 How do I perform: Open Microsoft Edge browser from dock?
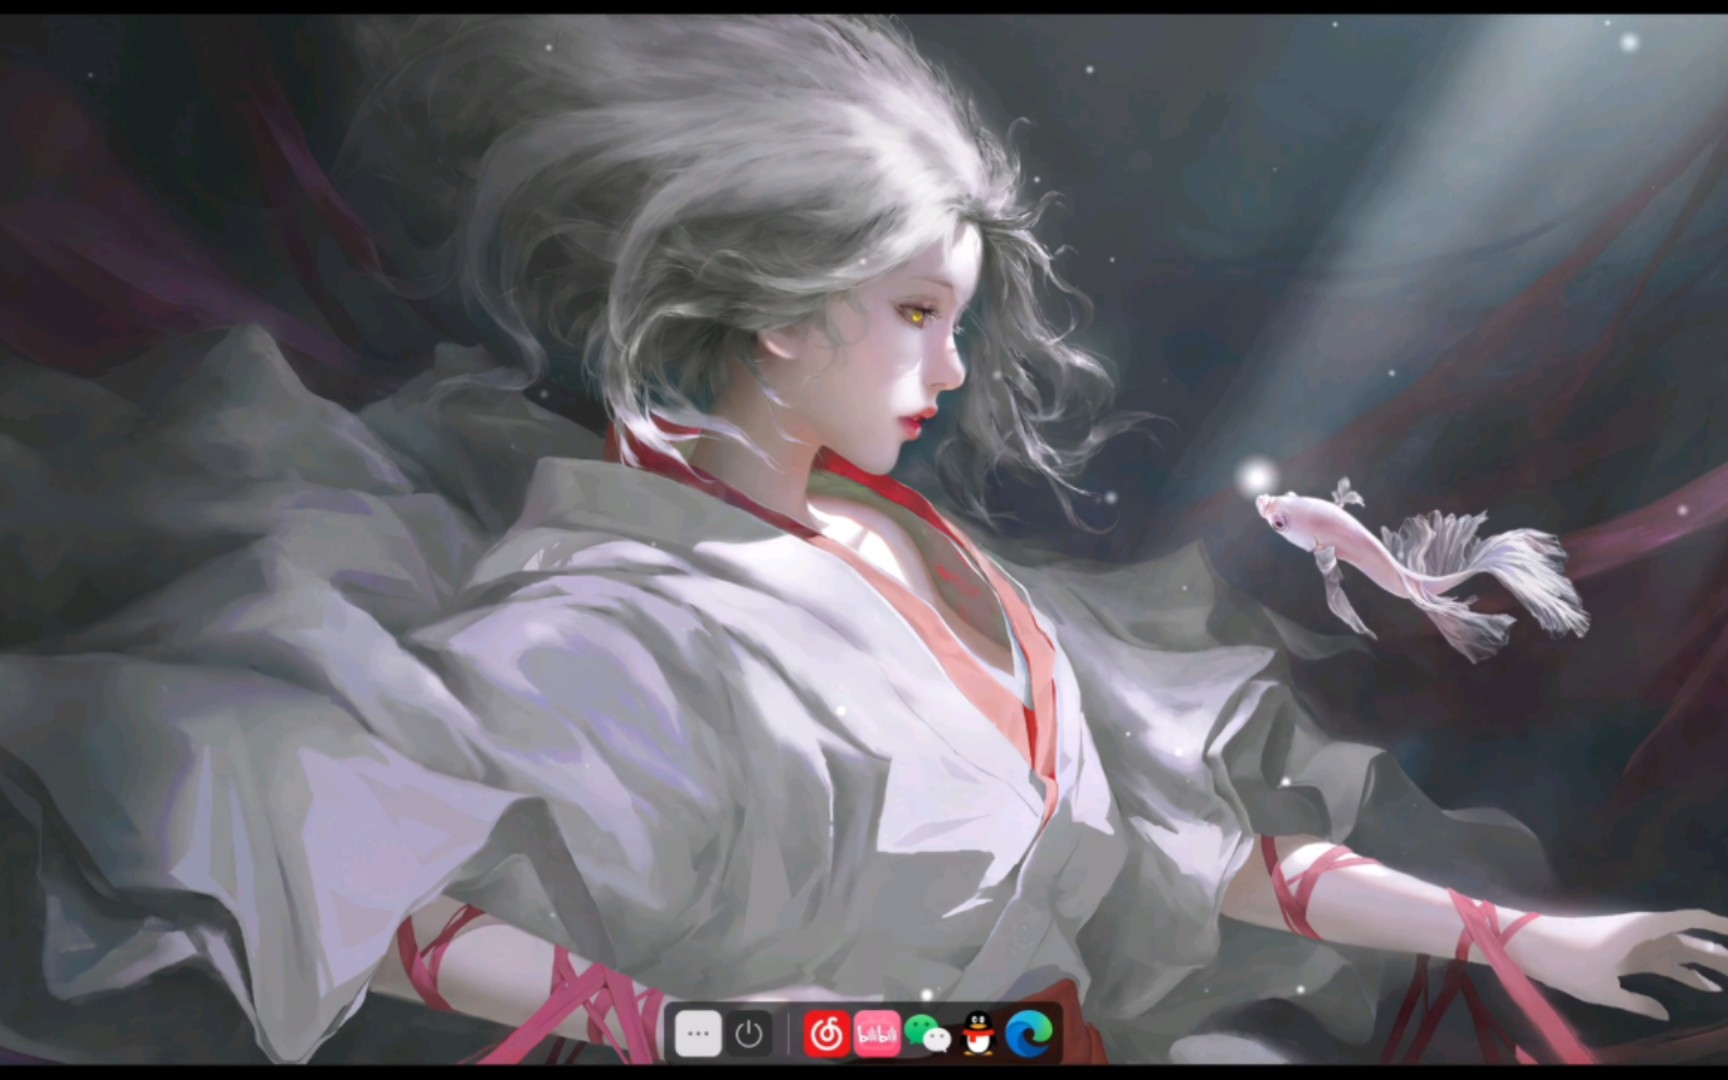click(x=1029, y=1034)
